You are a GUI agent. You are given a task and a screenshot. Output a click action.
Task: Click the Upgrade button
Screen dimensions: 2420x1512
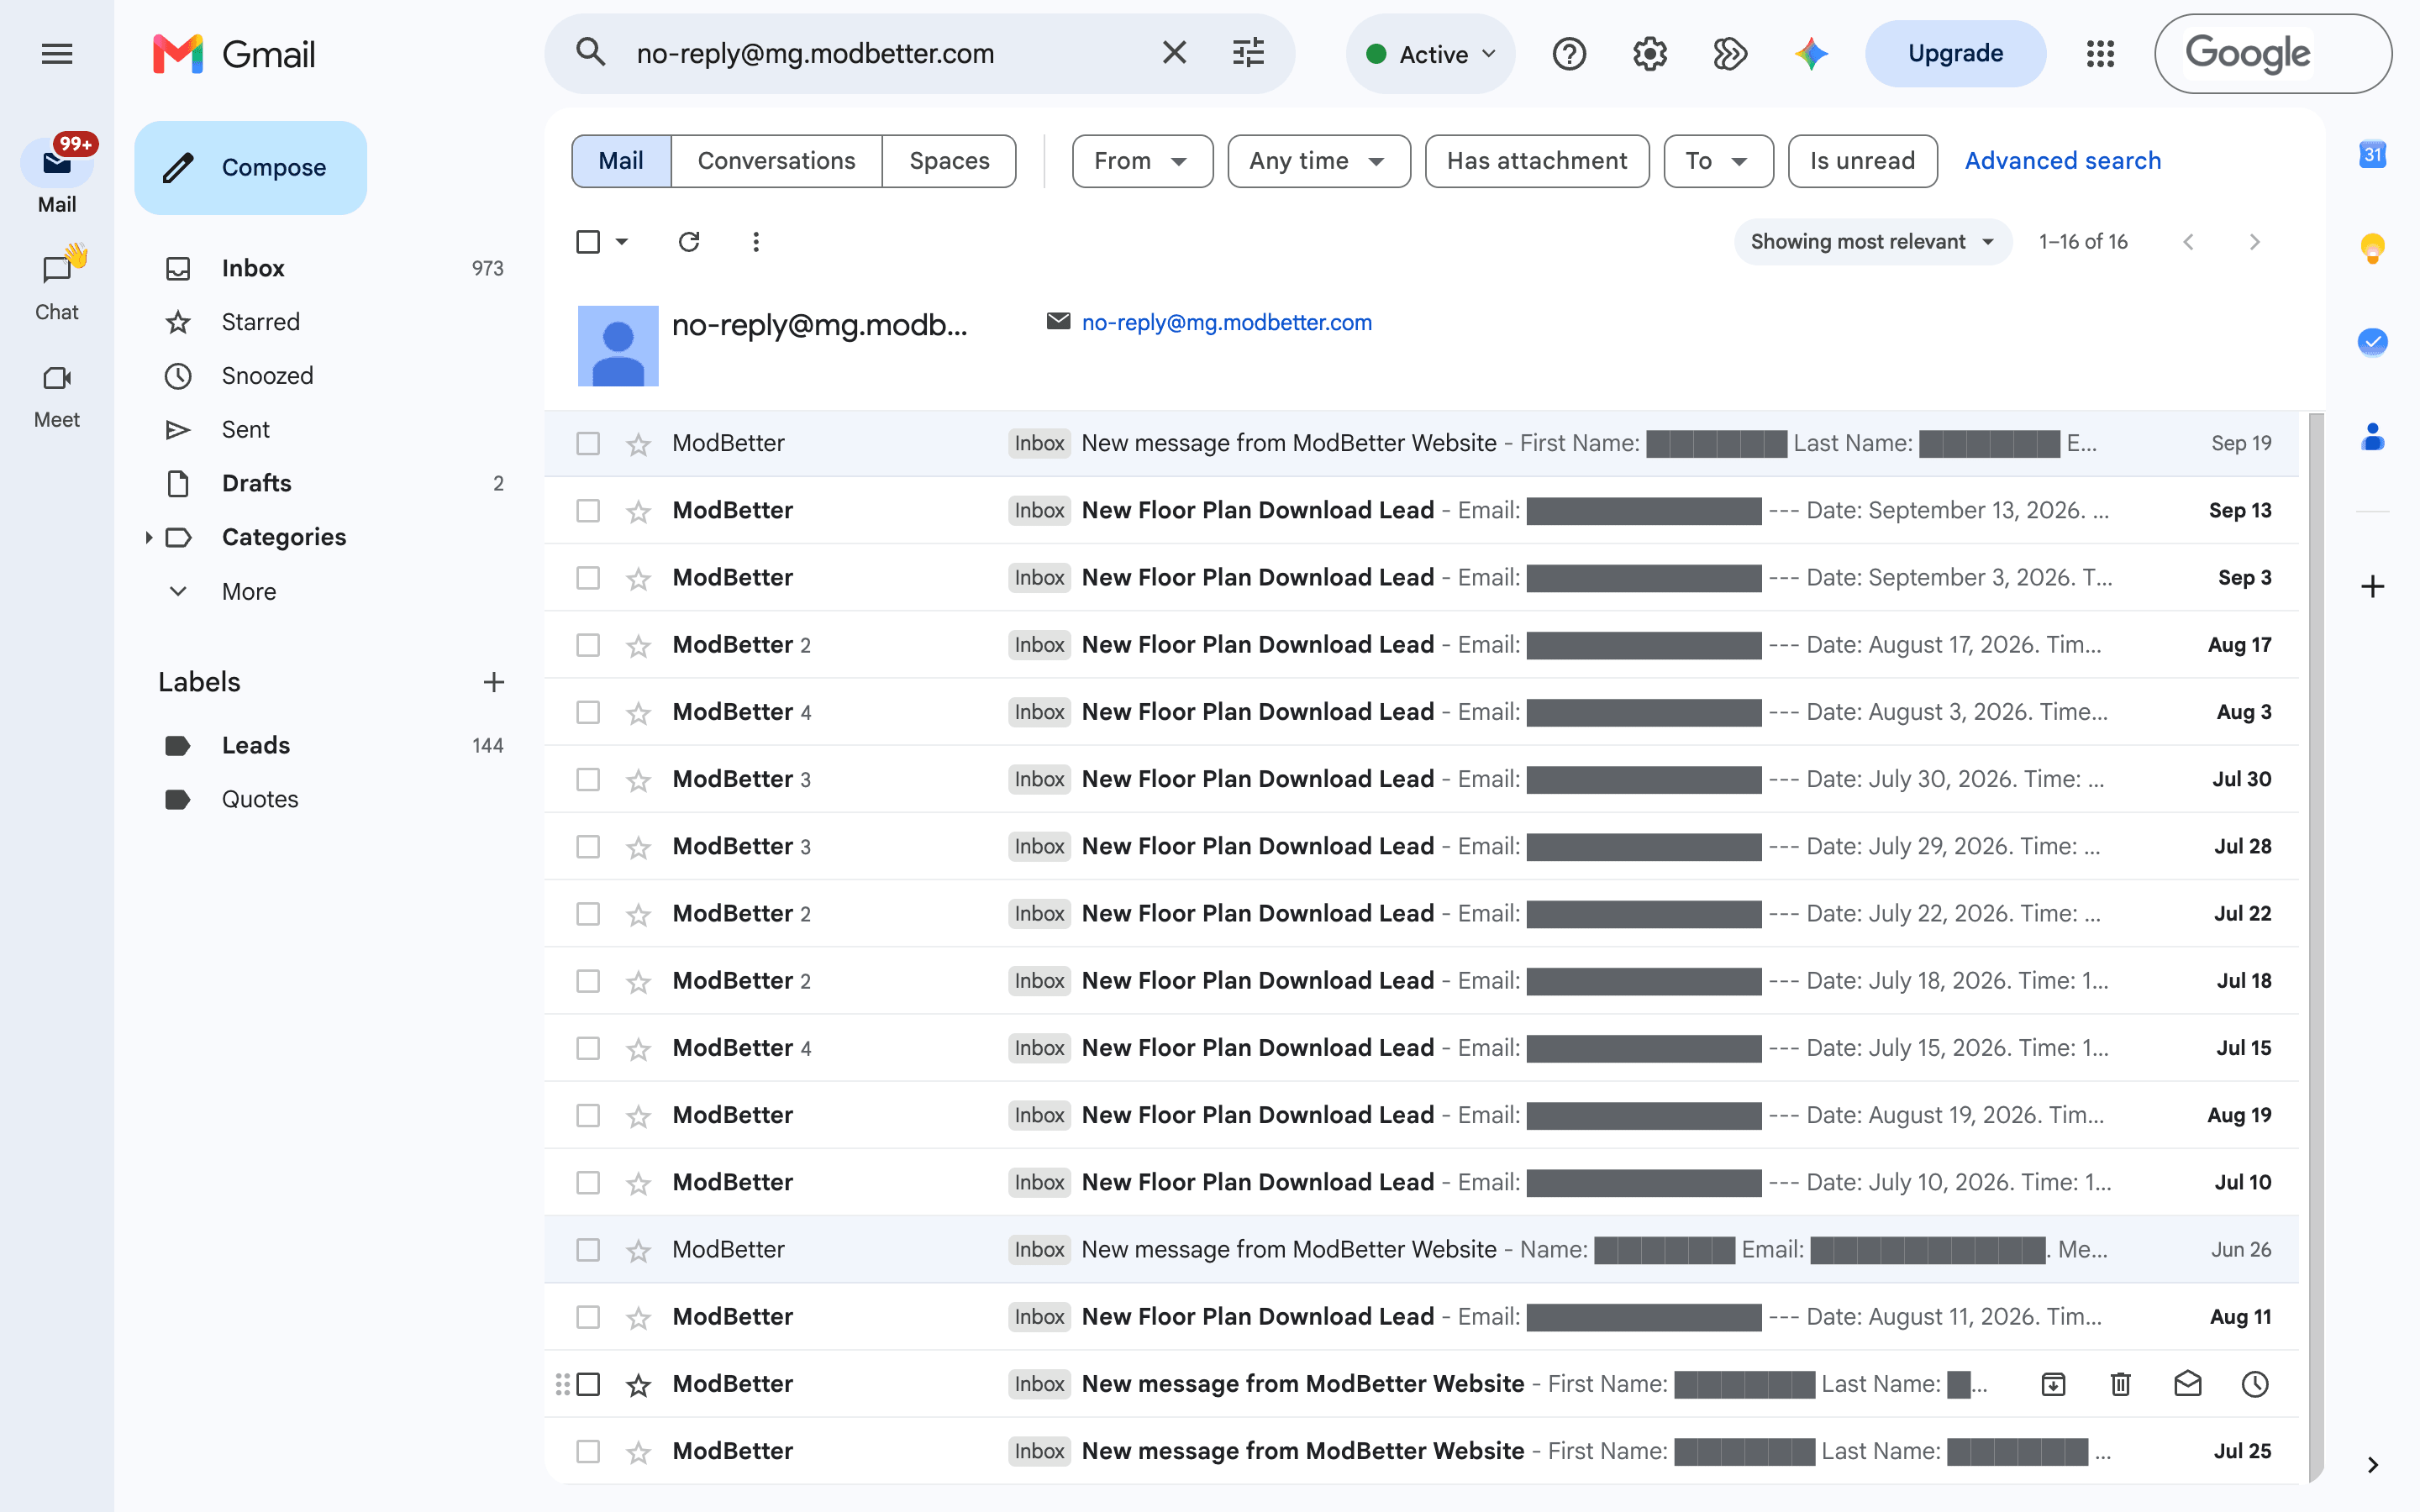[x=1955, y=54]
